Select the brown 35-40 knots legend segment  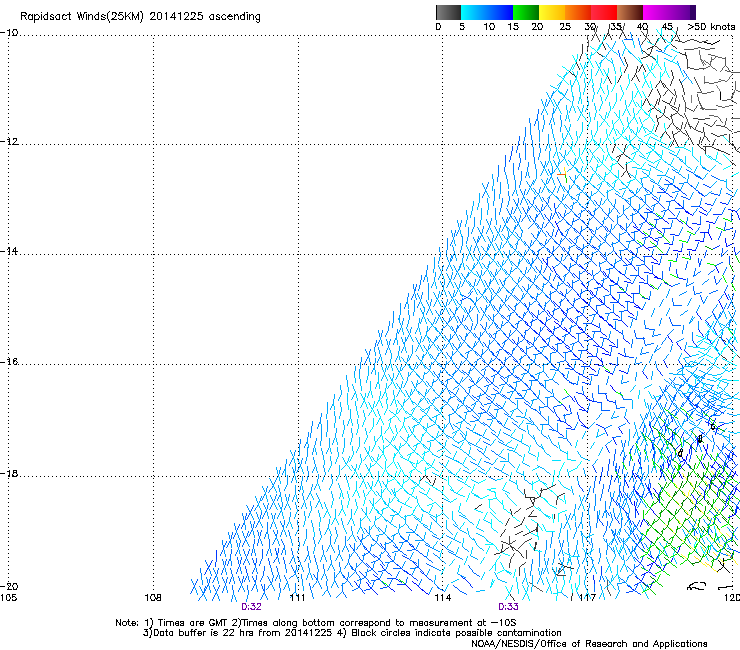630,12
